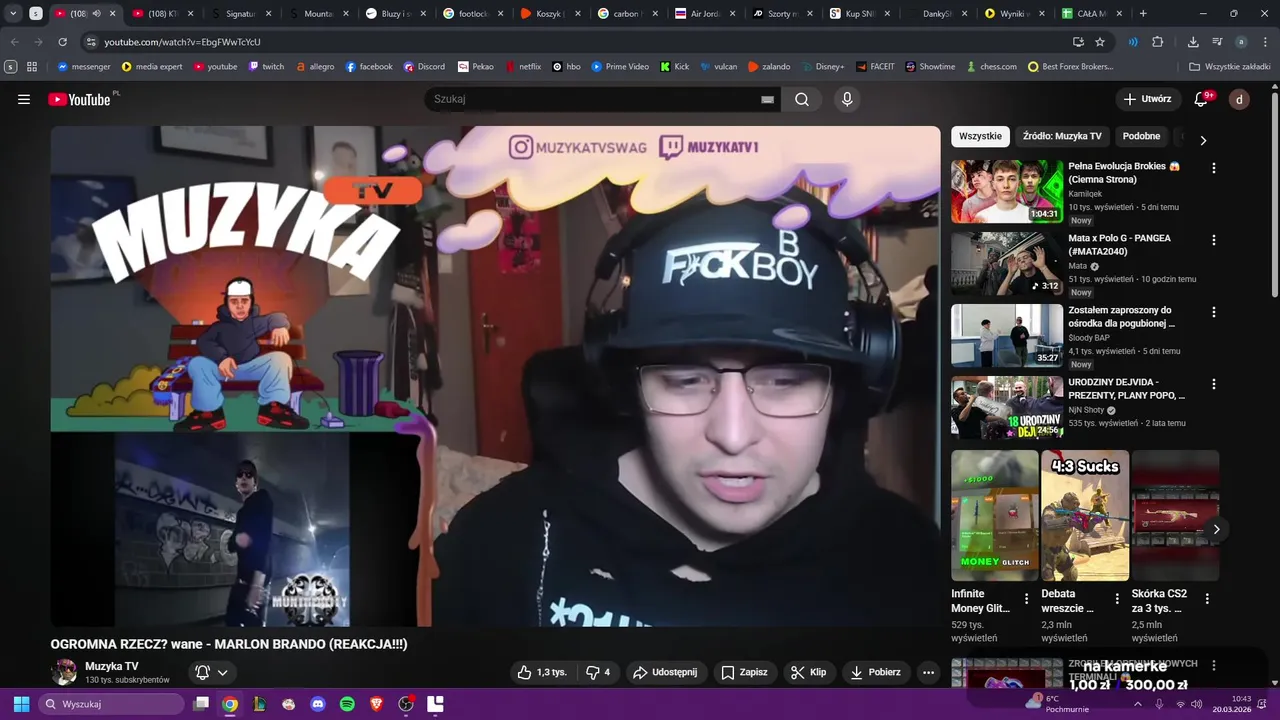This screenshot has width=1280, height=720.
Task: Click the address bar URL
Action: 182,42
